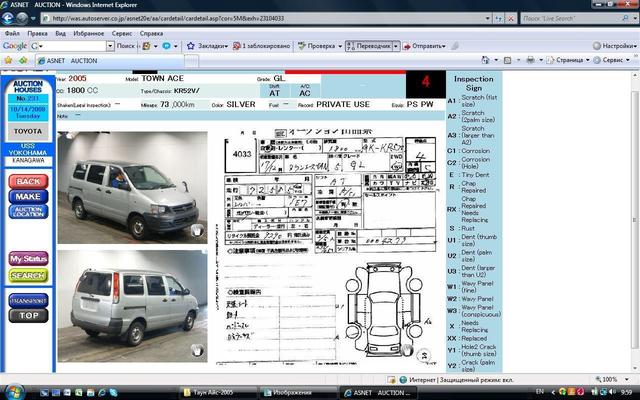Select the ASNET AUCTION browser tab
Viewport: 640px width, 400px height.
[109, 61]
